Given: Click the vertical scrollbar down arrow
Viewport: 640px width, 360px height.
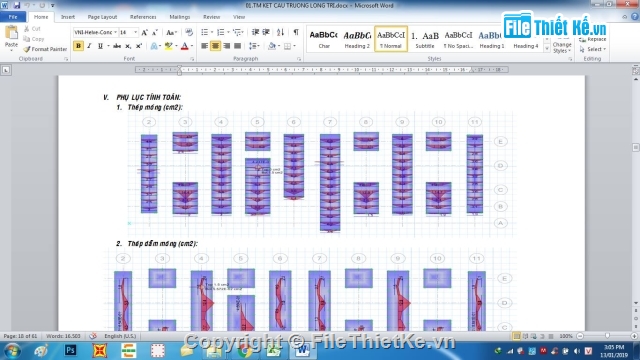Looking at the screenshot, I should coord(636,303).
